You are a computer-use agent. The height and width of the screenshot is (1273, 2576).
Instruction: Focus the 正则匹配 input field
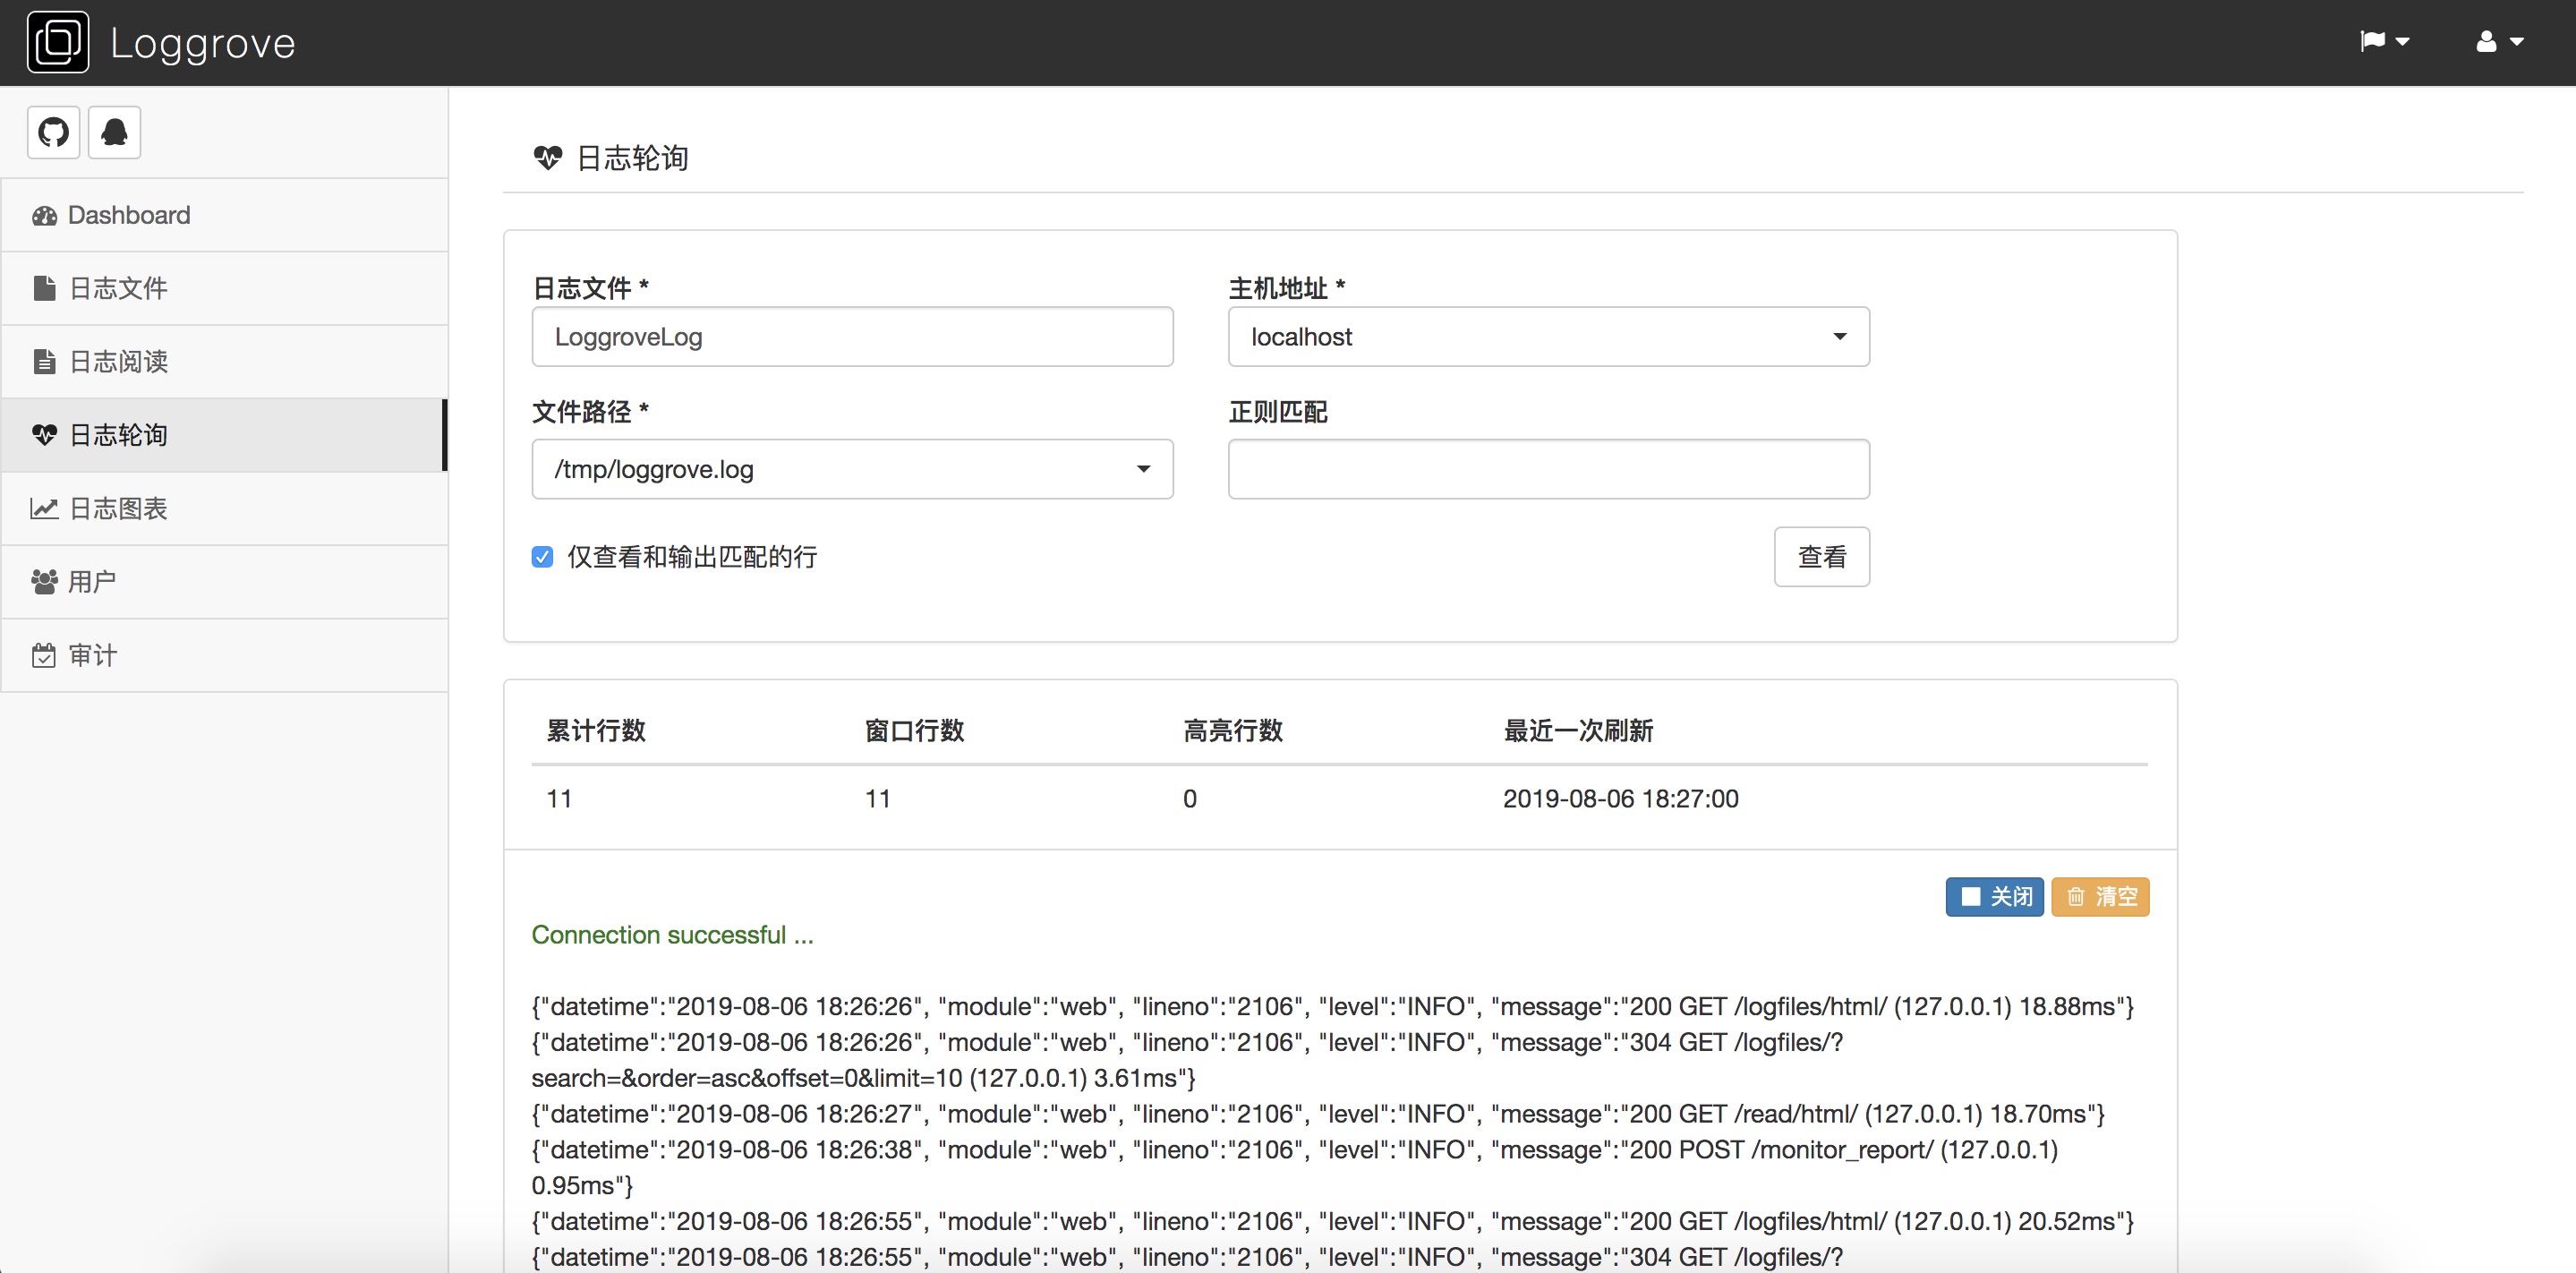click(x=1548, y=469)
